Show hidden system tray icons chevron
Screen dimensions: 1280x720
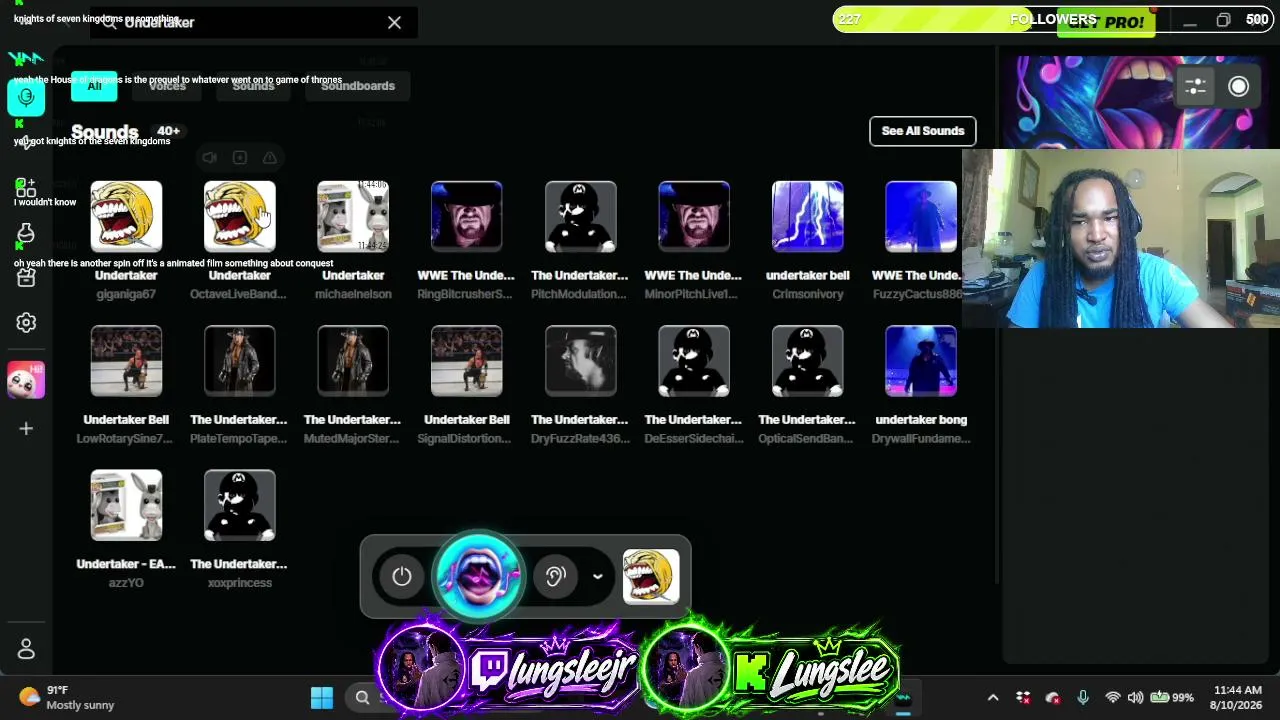pyautogui.click(x=993, y=698)
